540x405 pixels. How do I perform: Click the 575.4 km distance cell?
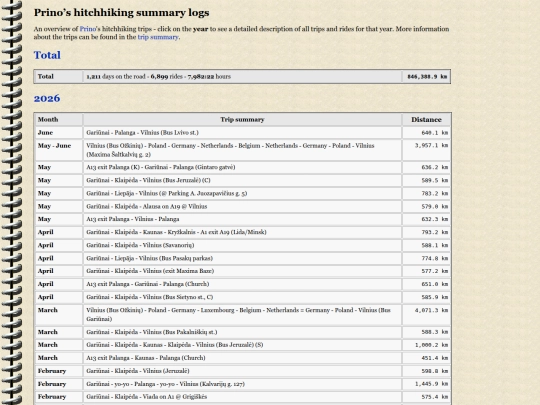click(x=426, y=397)
